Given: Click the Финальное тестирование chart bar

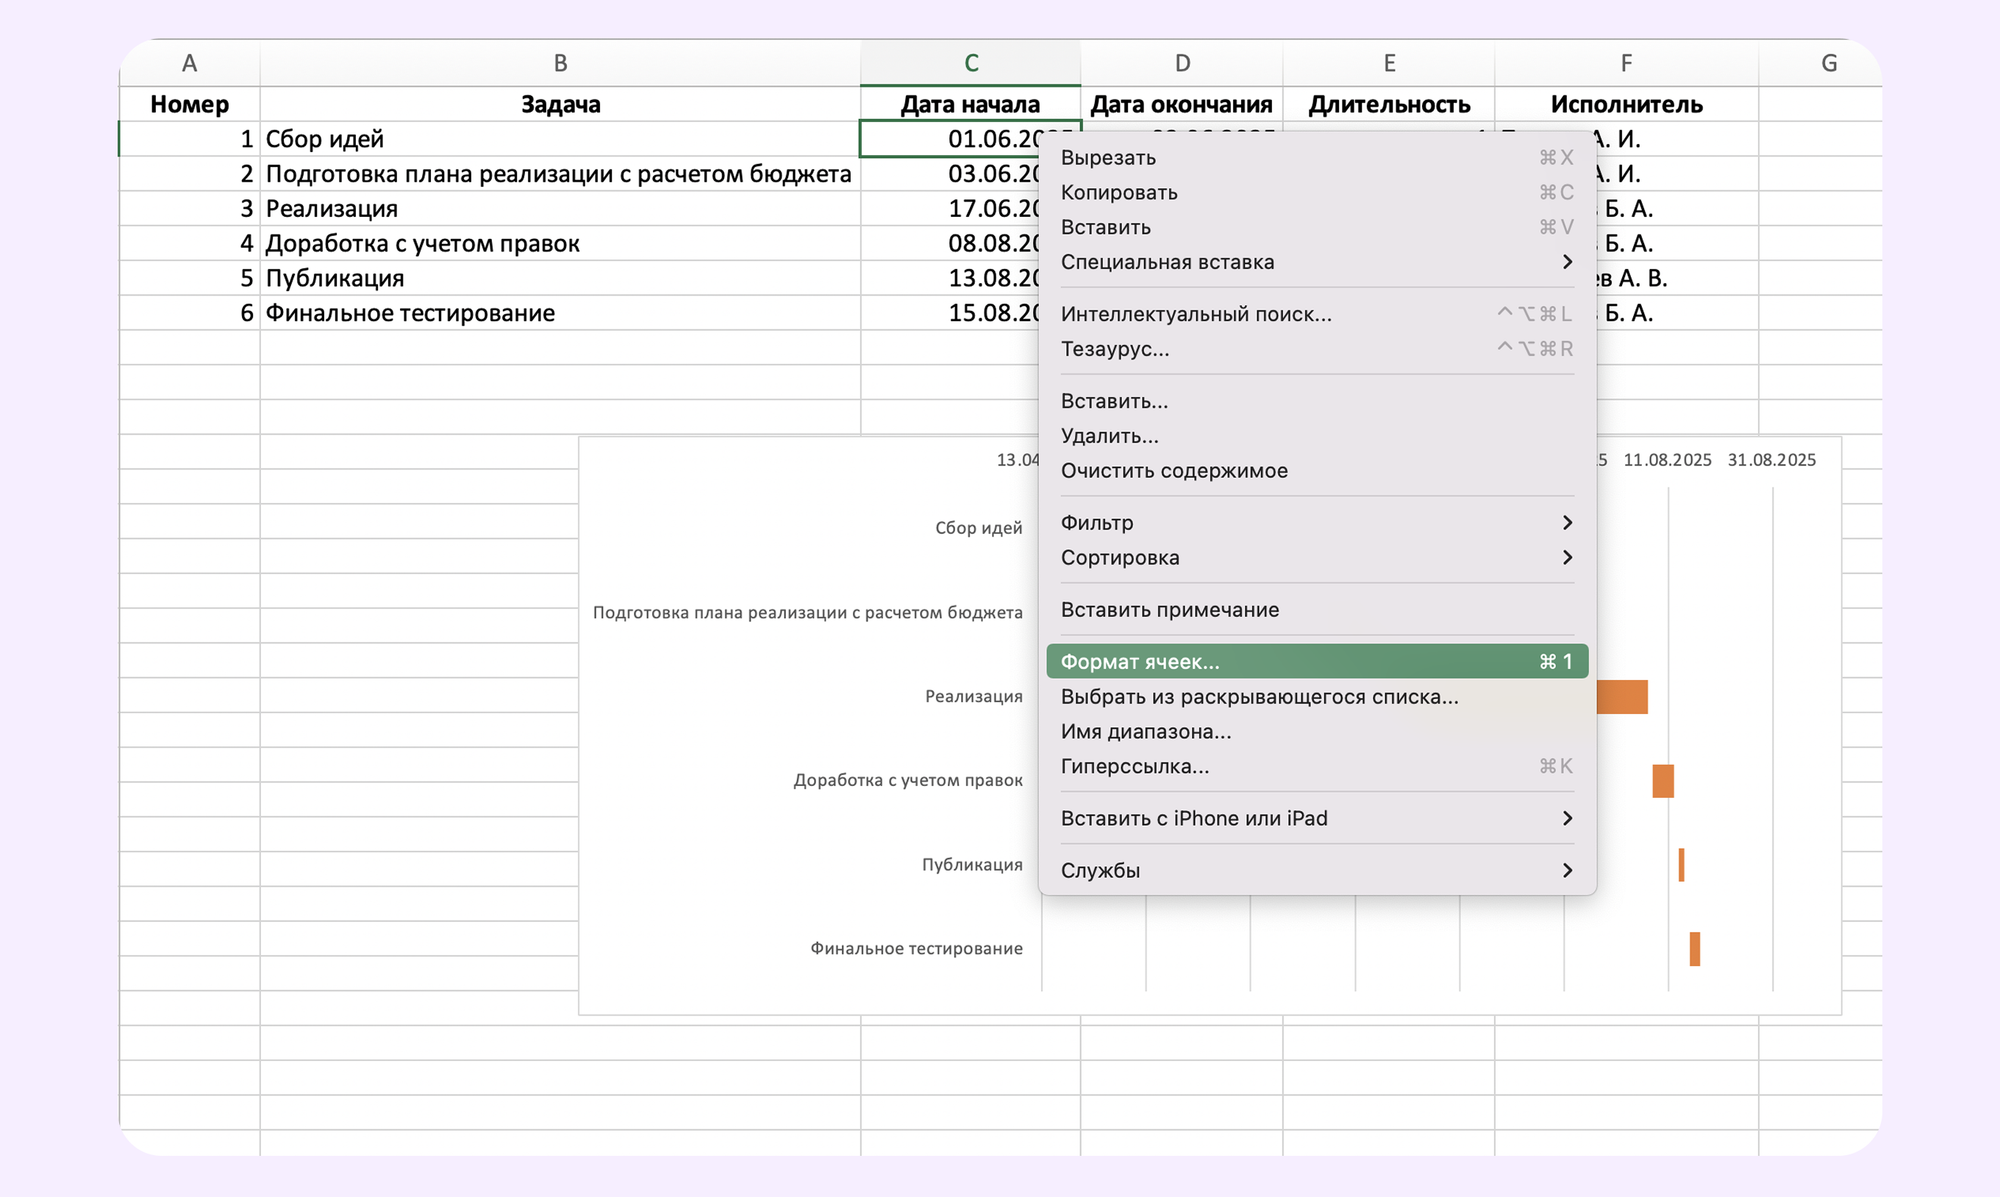Looking at the screenshot, I should [1695, 949].
